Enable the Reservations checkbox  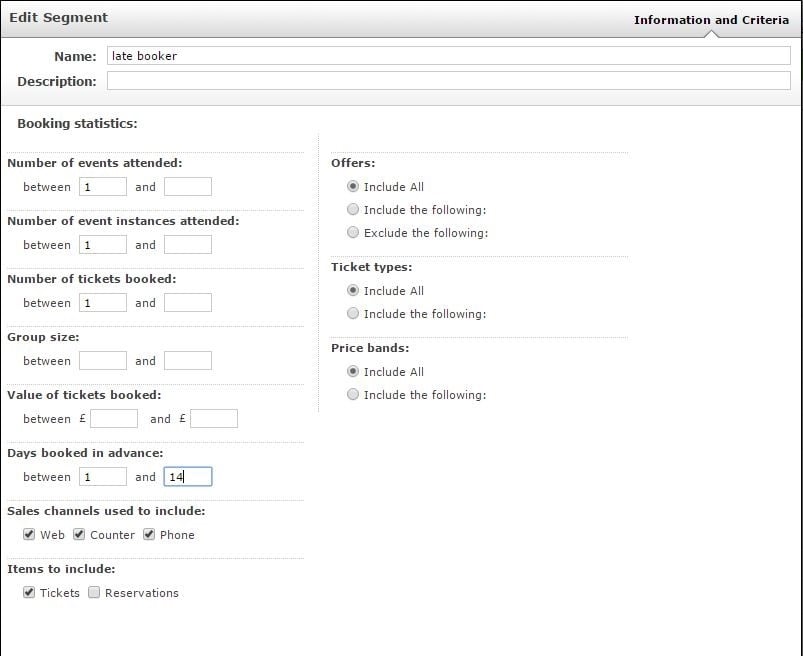click(x=94, y=592)
